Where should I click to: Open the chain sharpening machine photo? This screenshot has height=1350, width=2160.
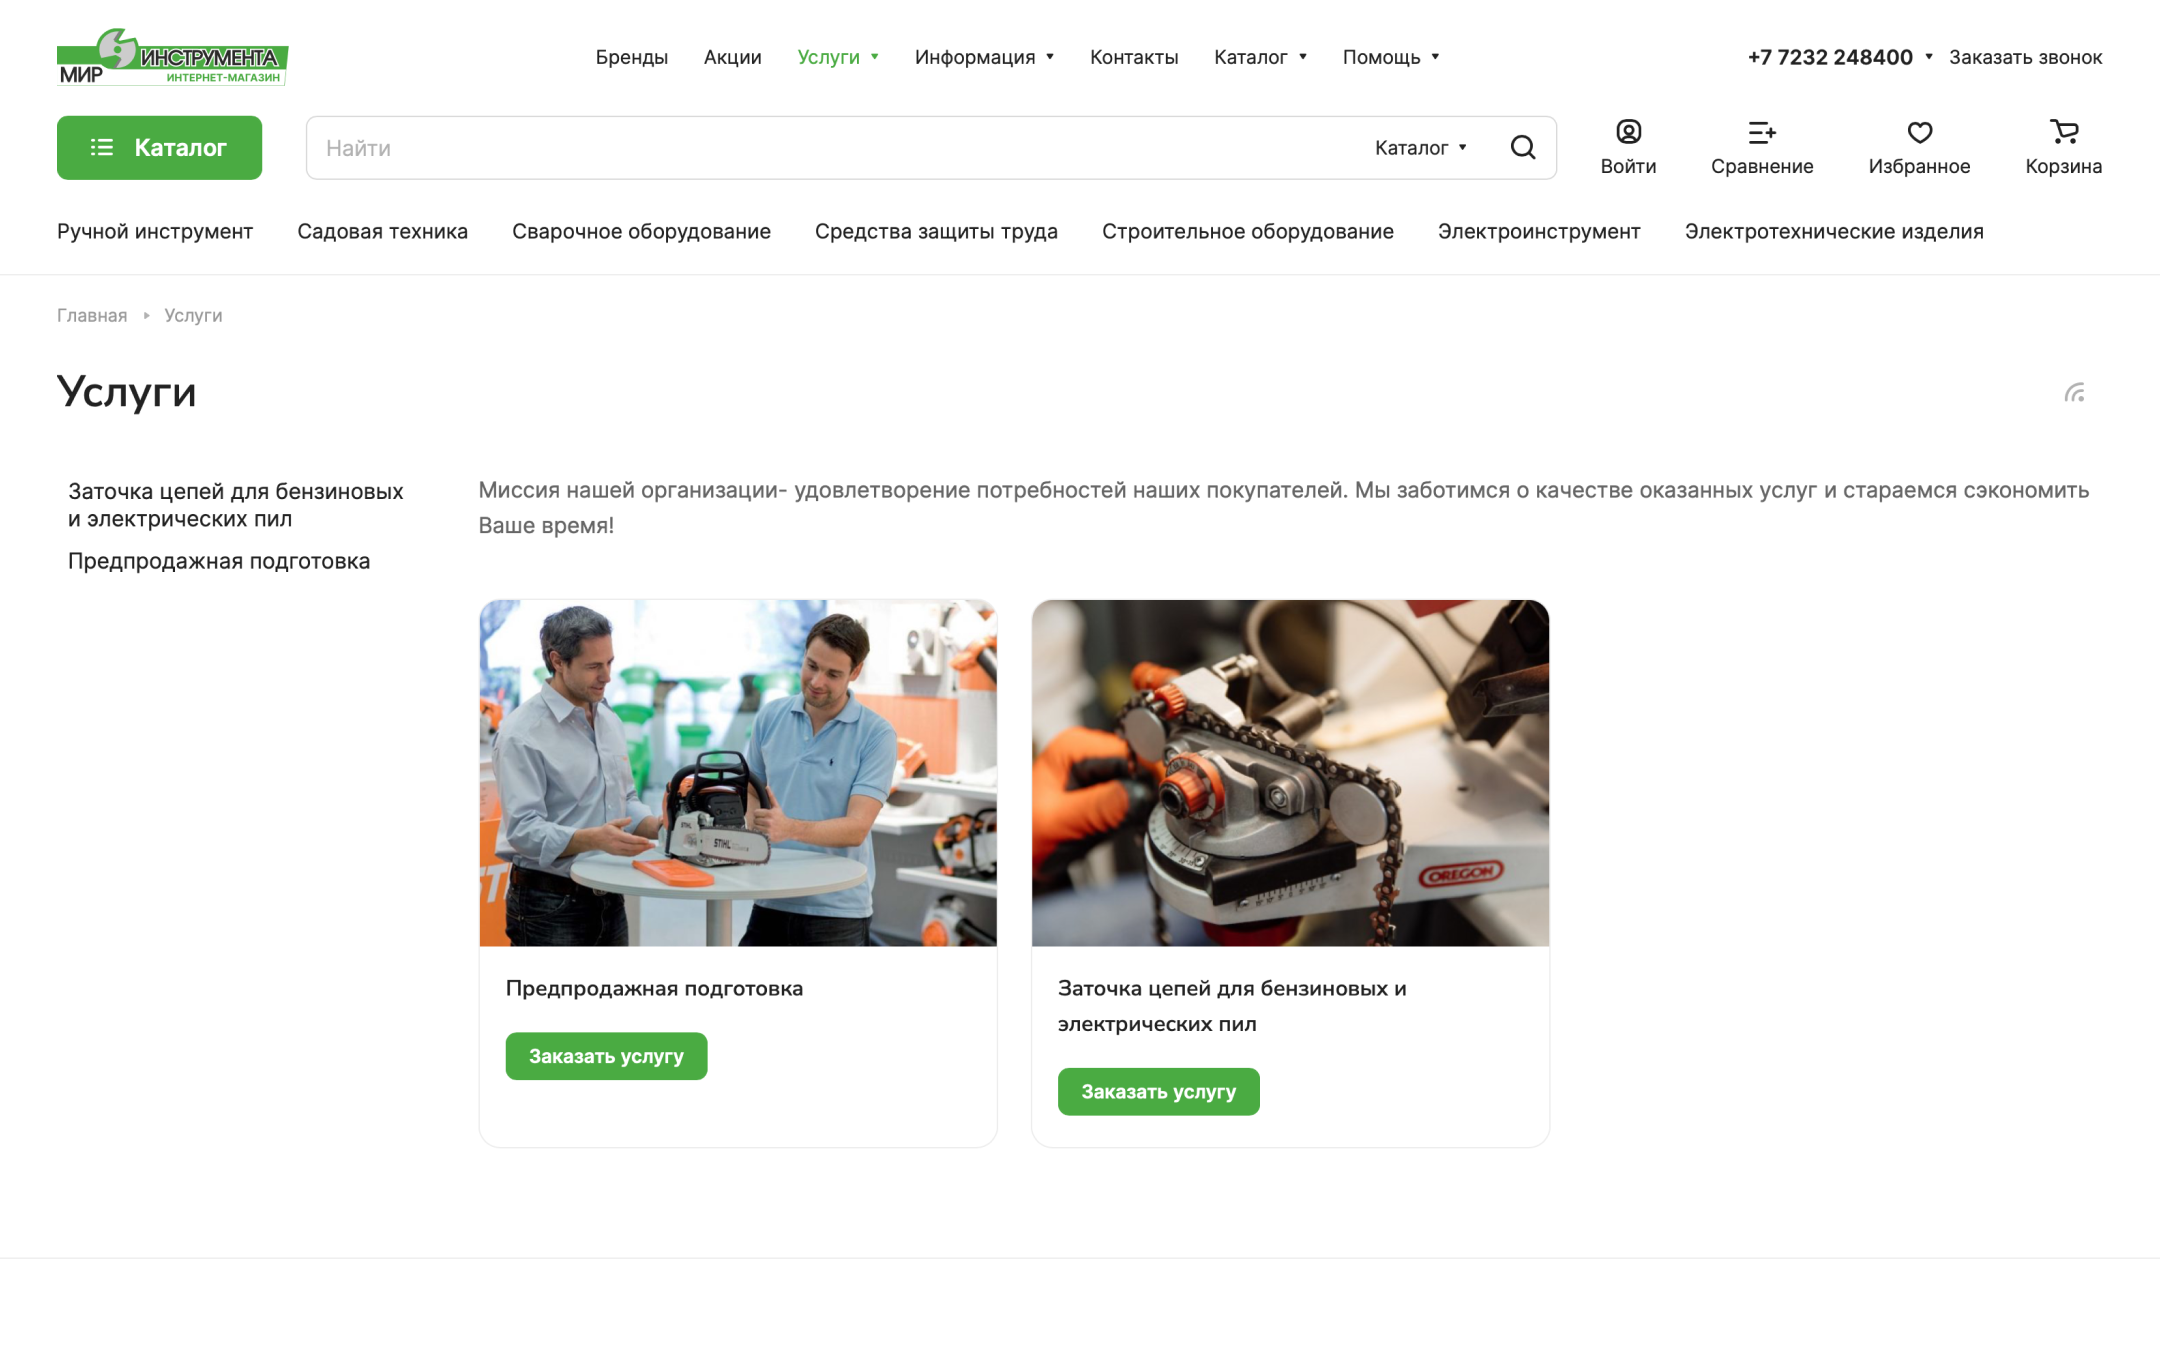coord(1290,773)
